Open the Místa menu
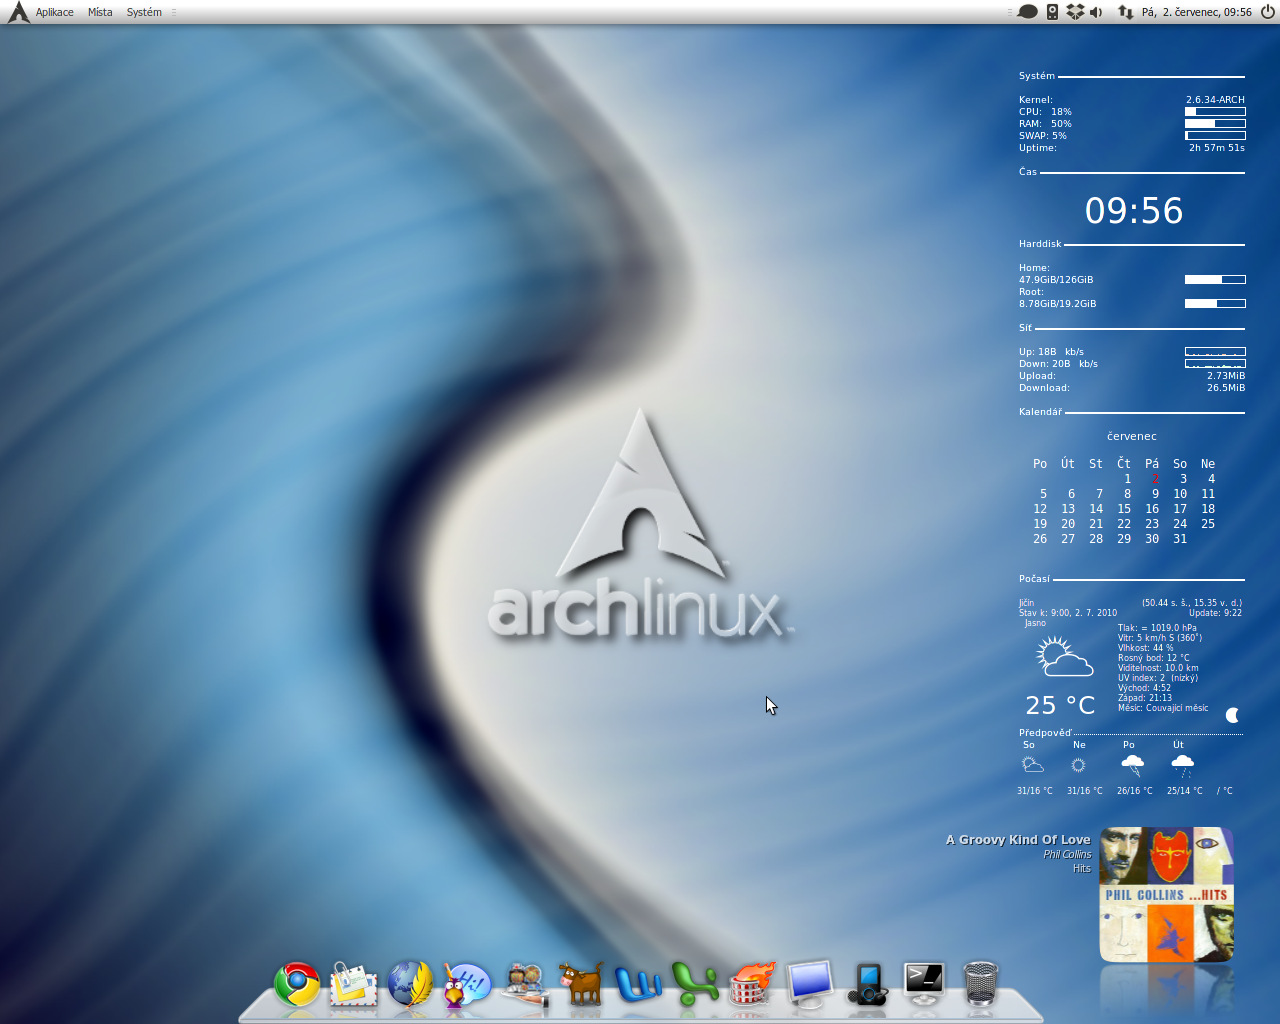 (100, 12)
